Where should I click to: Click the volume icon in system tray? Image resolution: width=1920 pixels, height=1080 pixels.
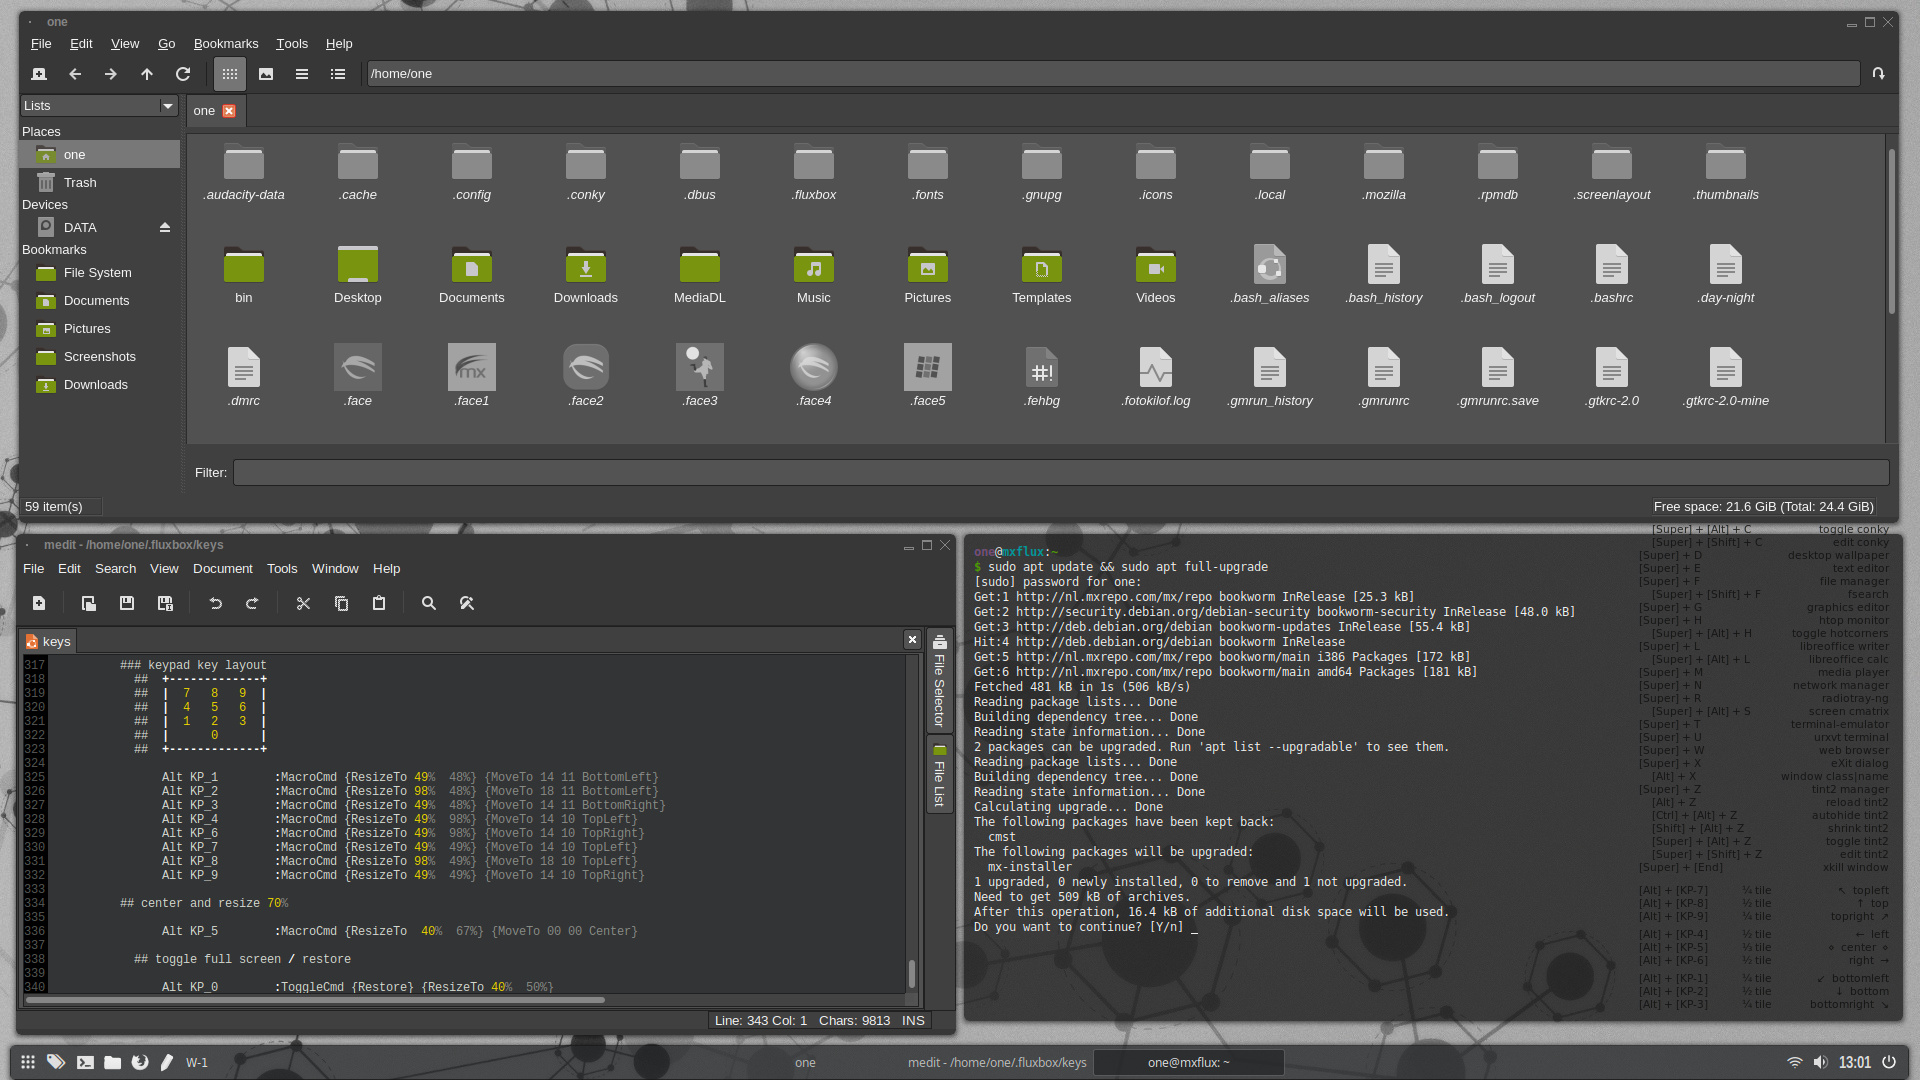(1821, 1063)
